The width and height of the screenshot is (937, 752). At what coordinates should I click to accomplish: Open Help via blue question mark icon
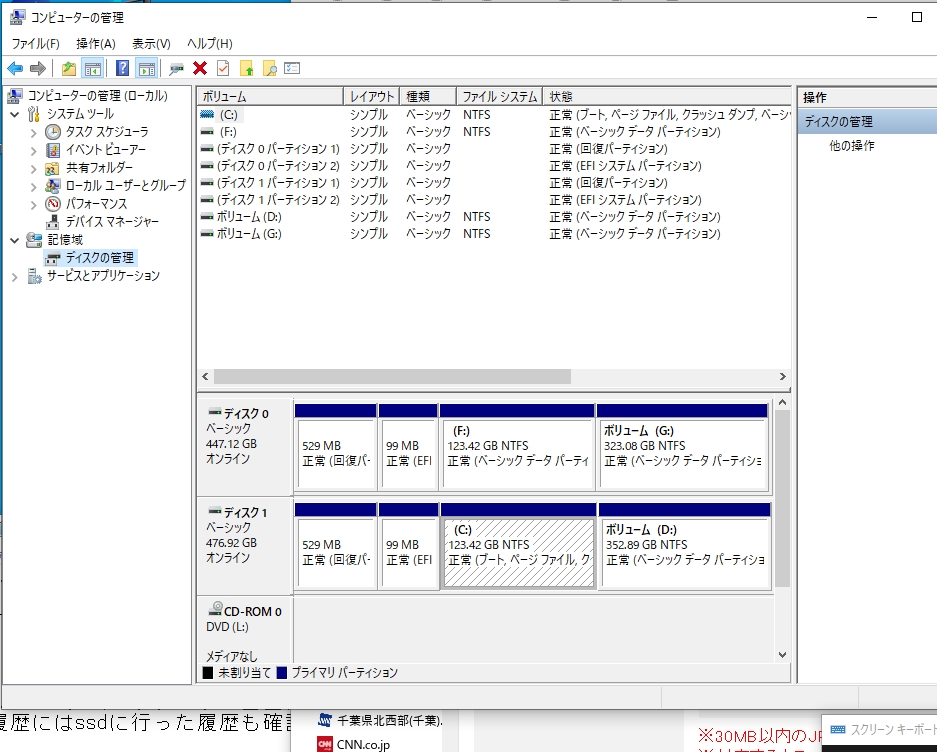pos(122,69)
